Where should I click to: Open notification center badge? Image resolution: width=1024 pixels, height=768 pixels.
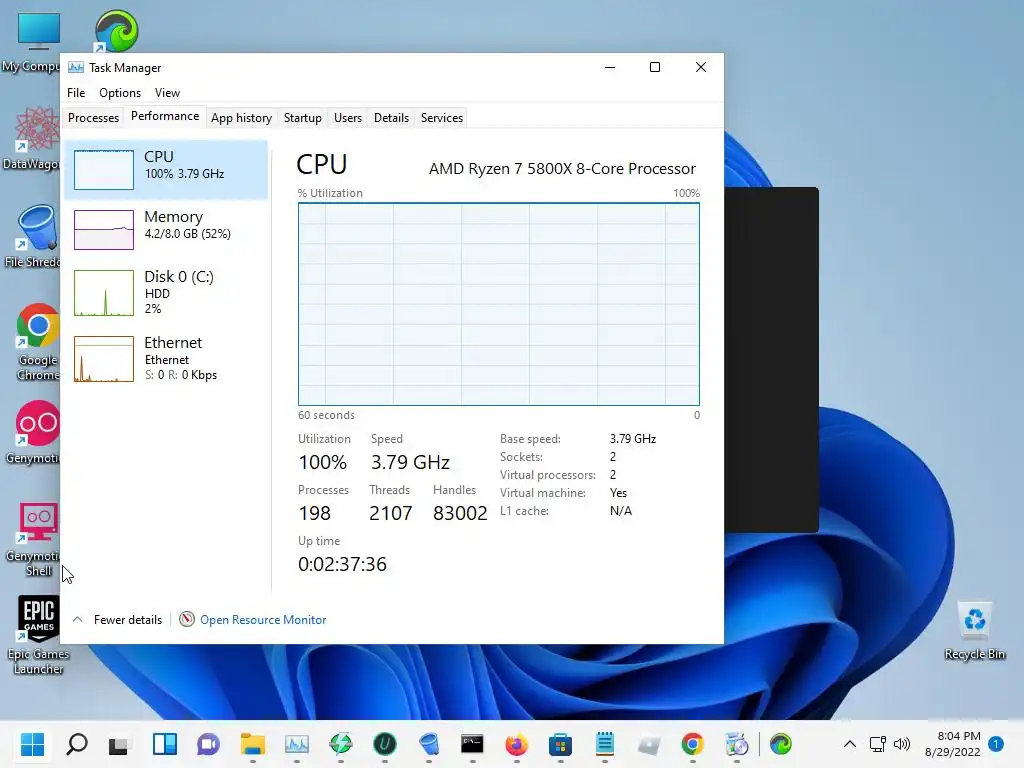point(996,744)
